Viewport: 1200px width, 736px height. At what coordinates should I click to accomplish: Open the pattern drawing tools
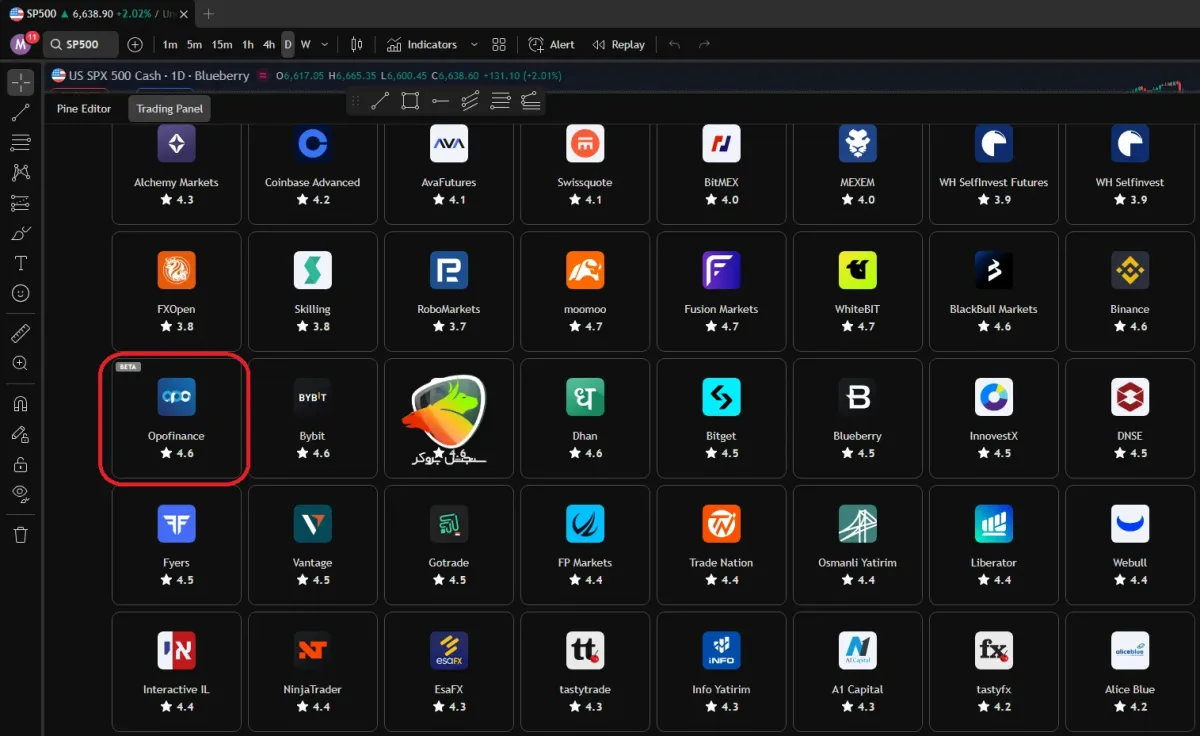pos(20,173)
